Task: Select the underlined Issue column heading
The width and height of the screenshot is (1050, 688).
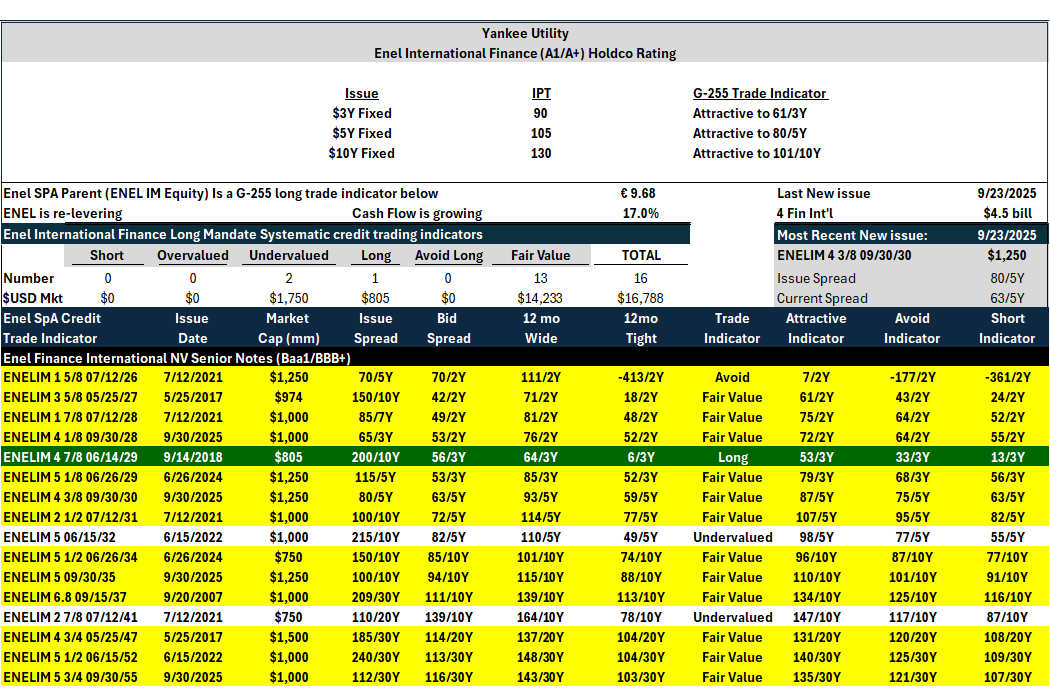Action: coord(362,94)
